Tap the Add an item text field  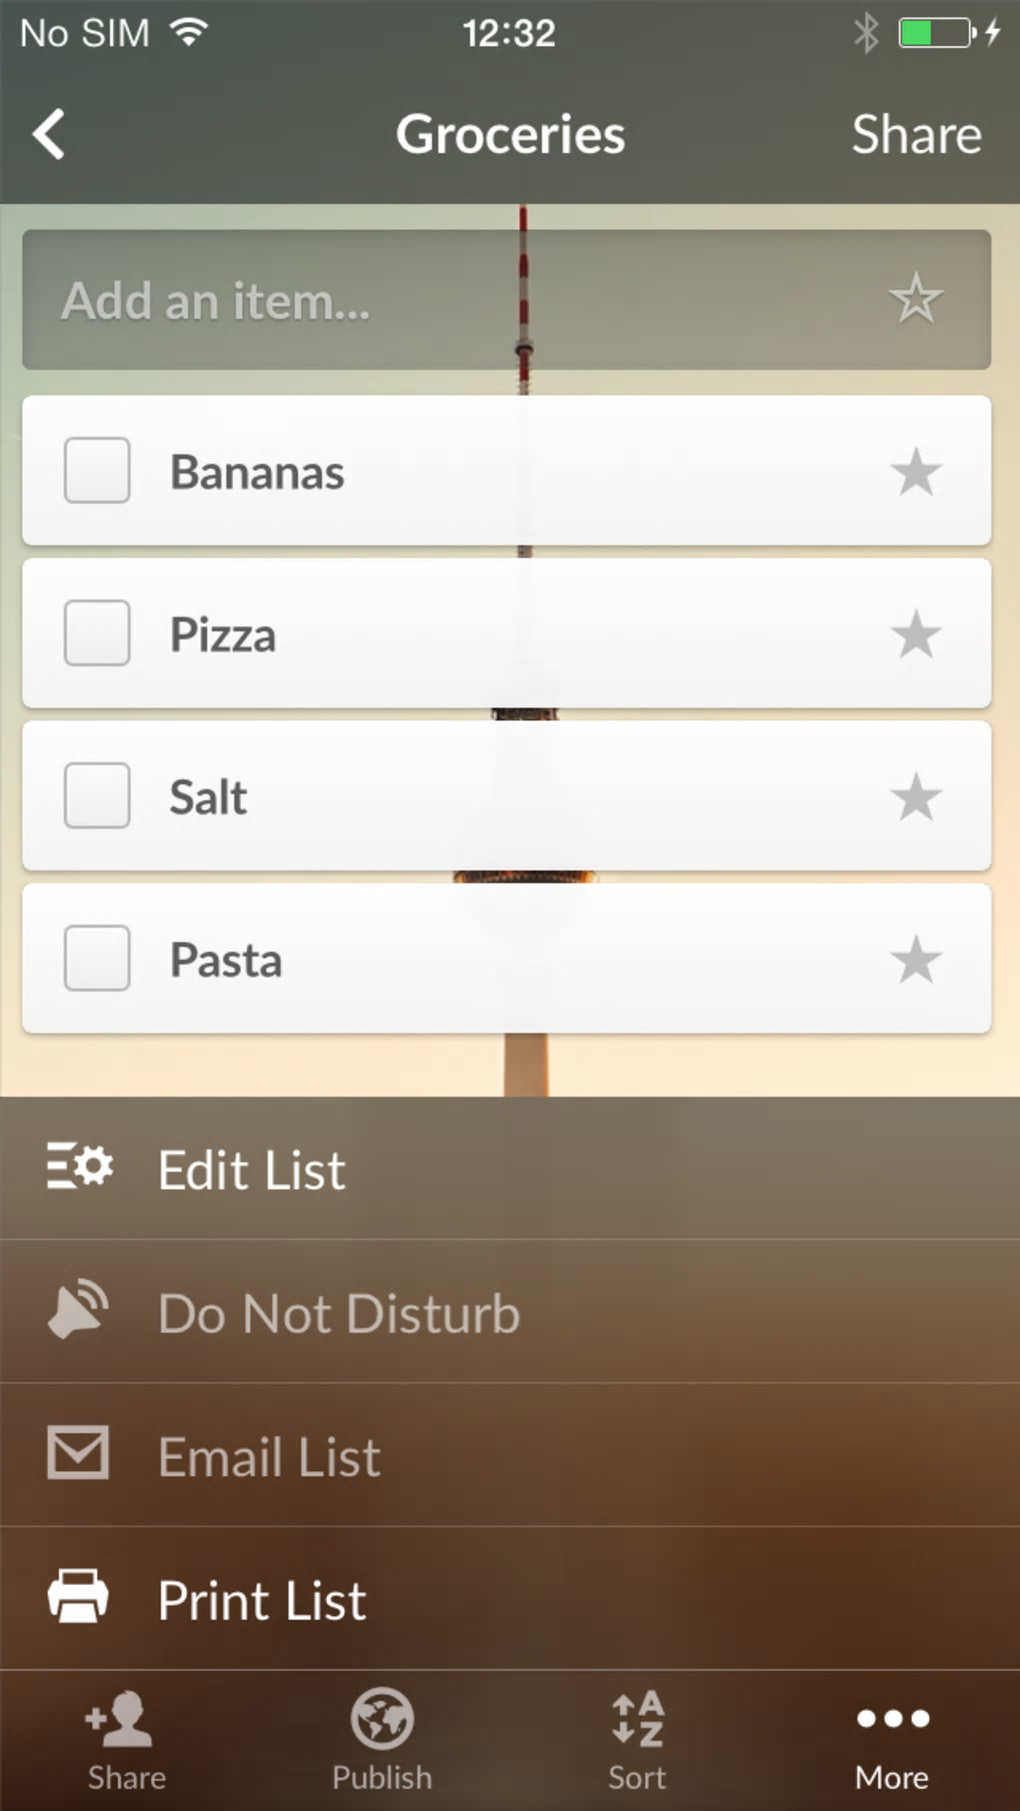440,300
